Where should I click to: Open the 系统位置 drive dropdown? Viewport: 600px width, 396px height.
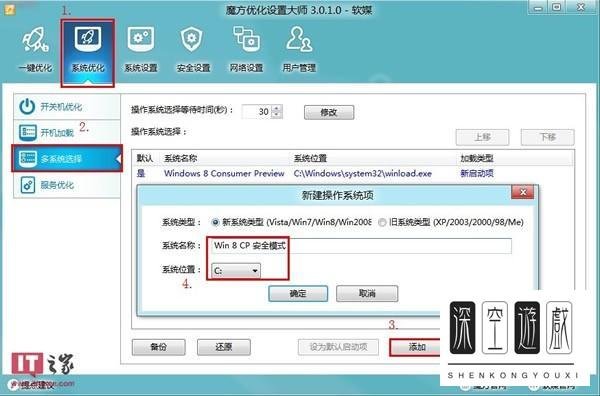point(236,271)
